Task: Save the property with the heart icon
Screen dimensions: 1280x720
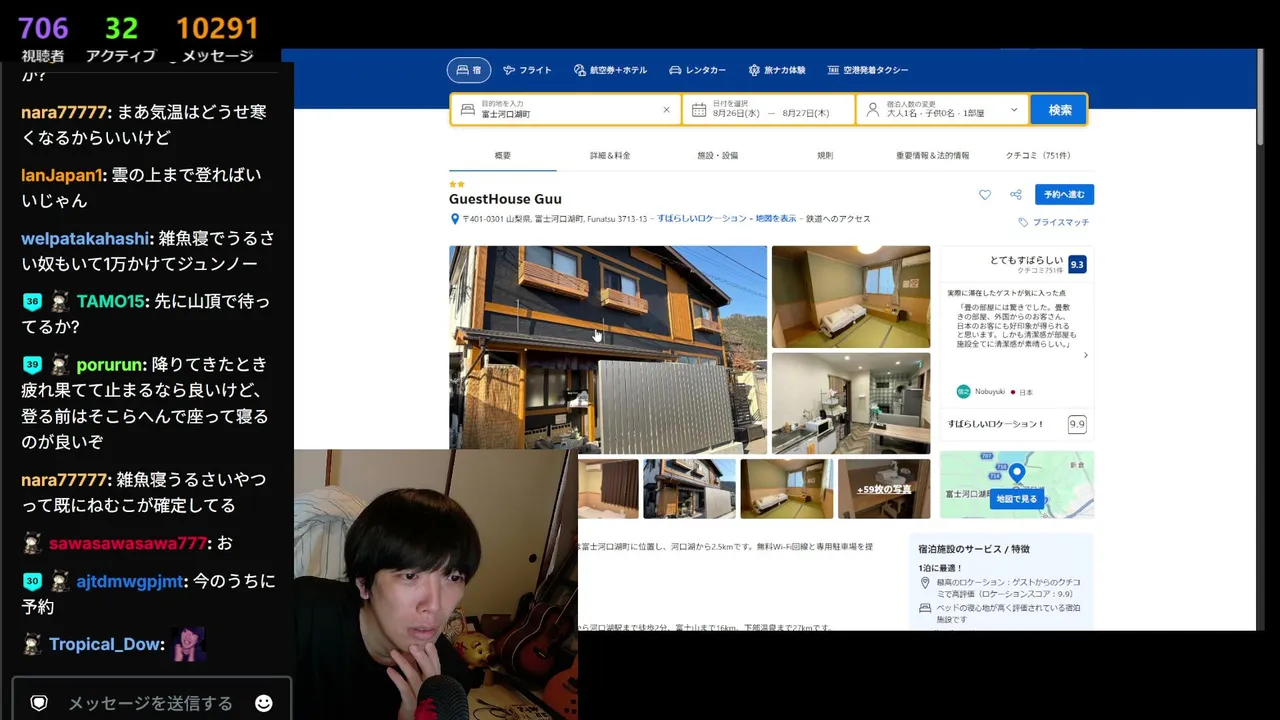Action: pos(985,195)
